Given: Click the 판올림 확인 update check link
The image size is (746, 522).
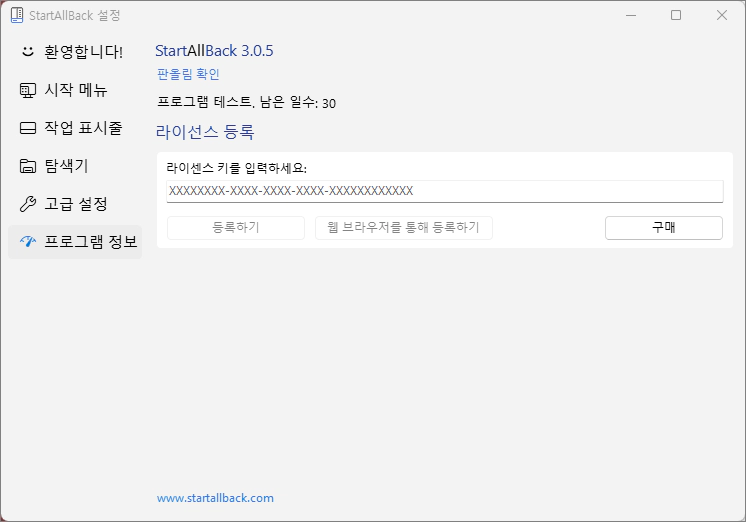Looking at the screenshot, I should [188, 74].
